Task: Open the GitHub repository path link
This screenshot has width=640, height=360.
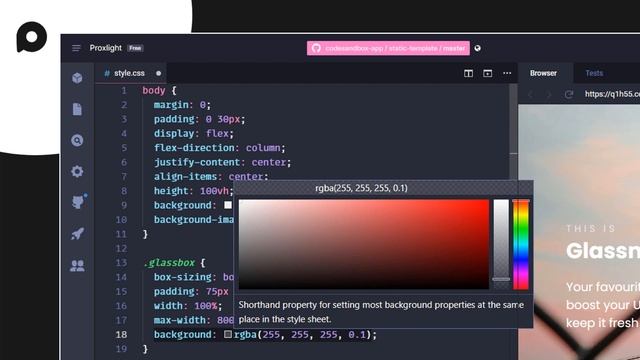Action: 388,48
